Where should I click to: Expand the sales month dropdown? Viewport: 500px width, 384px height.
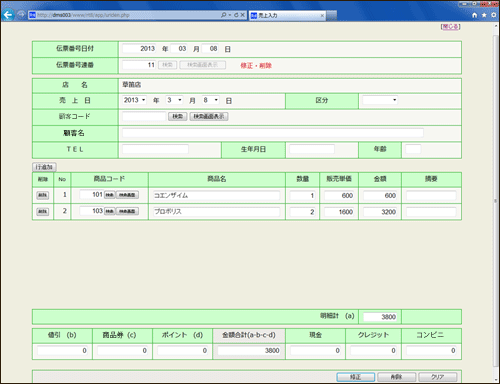click(x=174, y=100)
